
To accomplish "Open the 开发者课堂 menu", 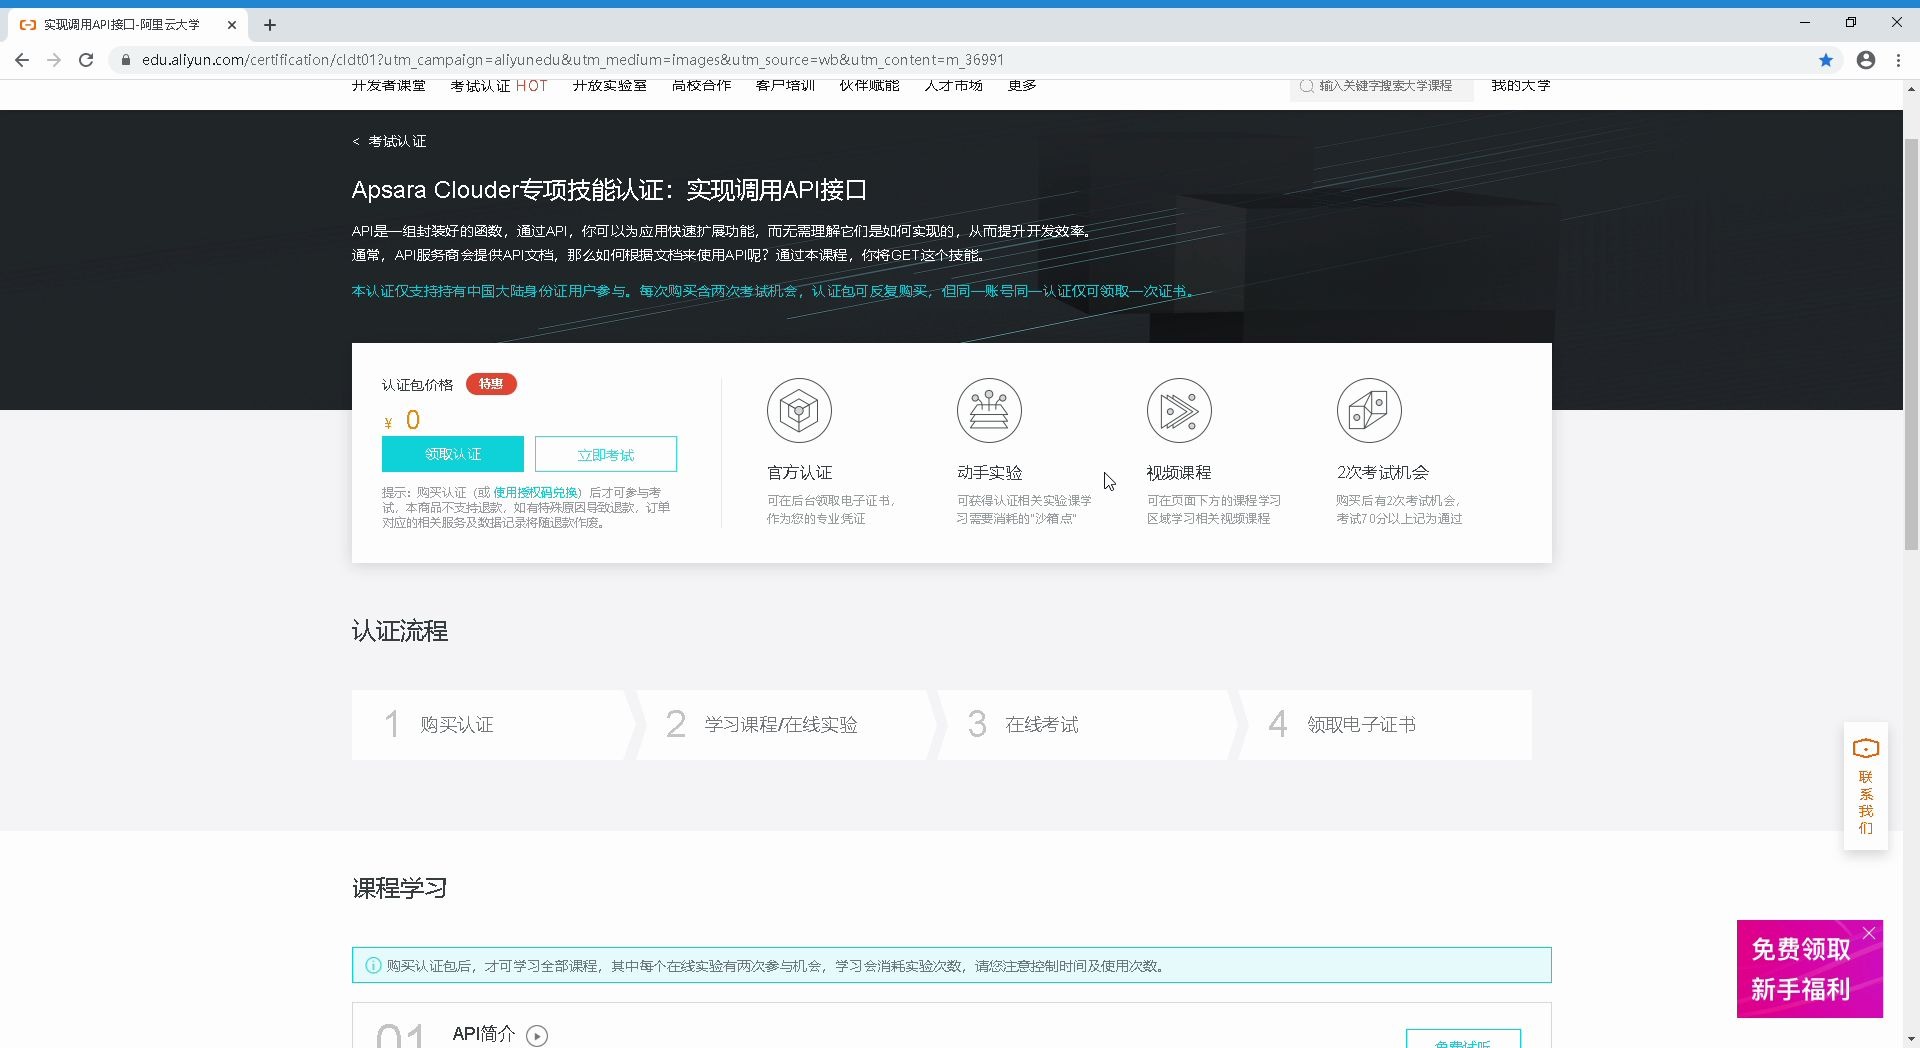I will pyautogui.click(x=389, y=86).
